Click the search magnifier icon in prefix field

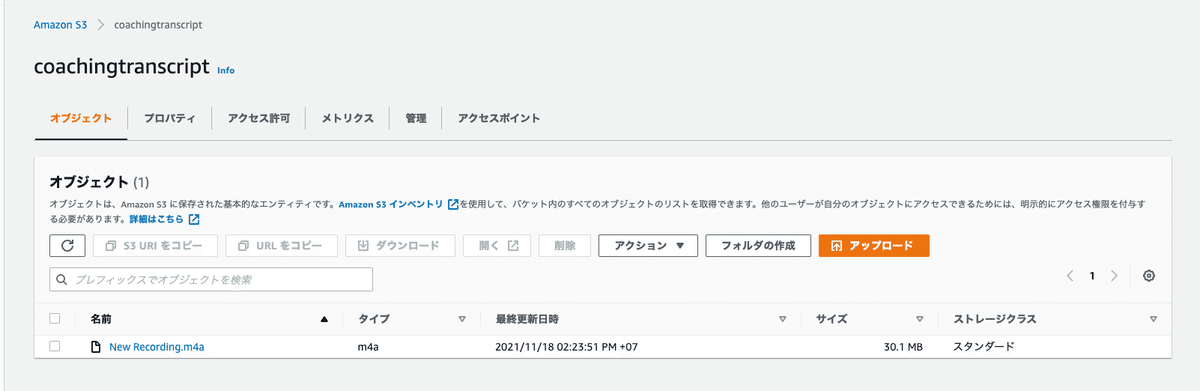point(62,280)
